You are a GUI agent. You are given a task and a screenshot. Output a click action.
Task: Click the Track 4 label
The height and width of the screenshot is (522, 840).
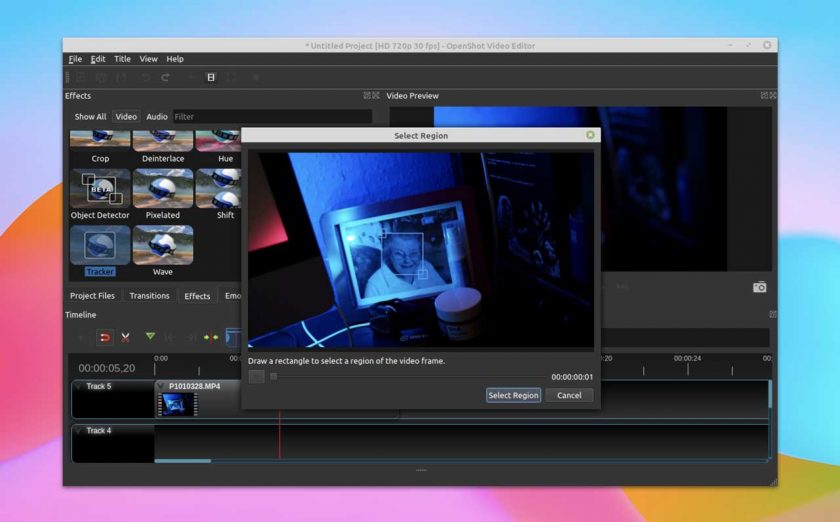point(99,430)
